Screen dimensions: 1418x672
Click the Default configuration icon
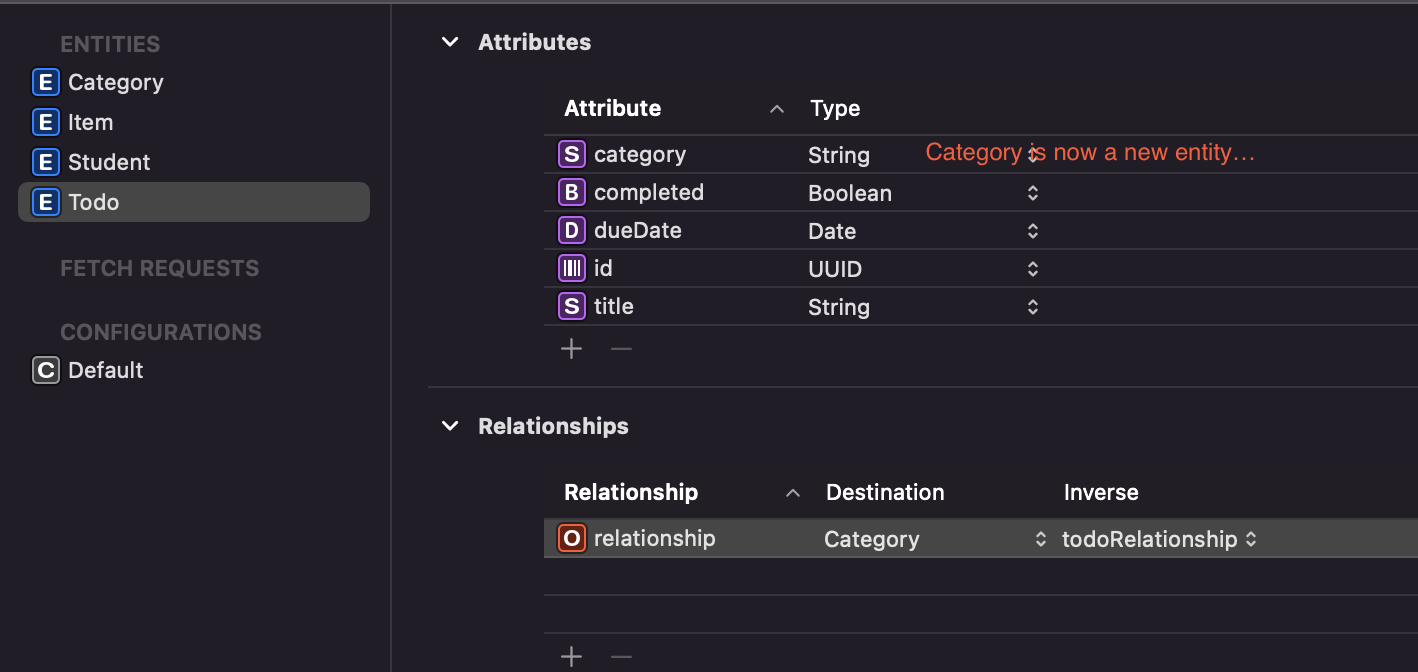pos(45,370)
